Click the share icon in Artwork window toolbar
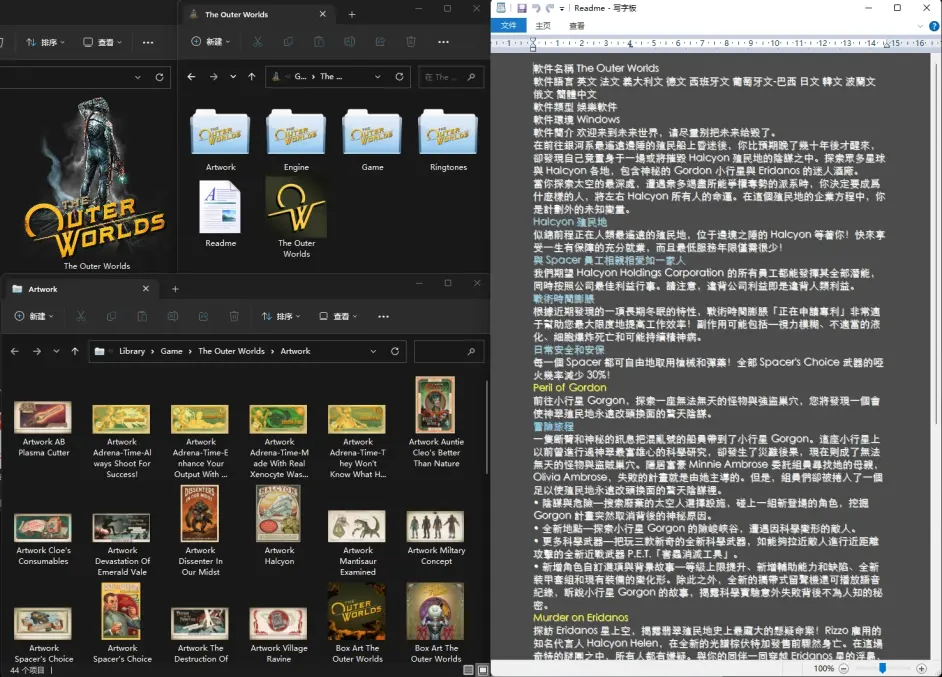This screenshot has height=677, width=942. [x=204, y=316]
